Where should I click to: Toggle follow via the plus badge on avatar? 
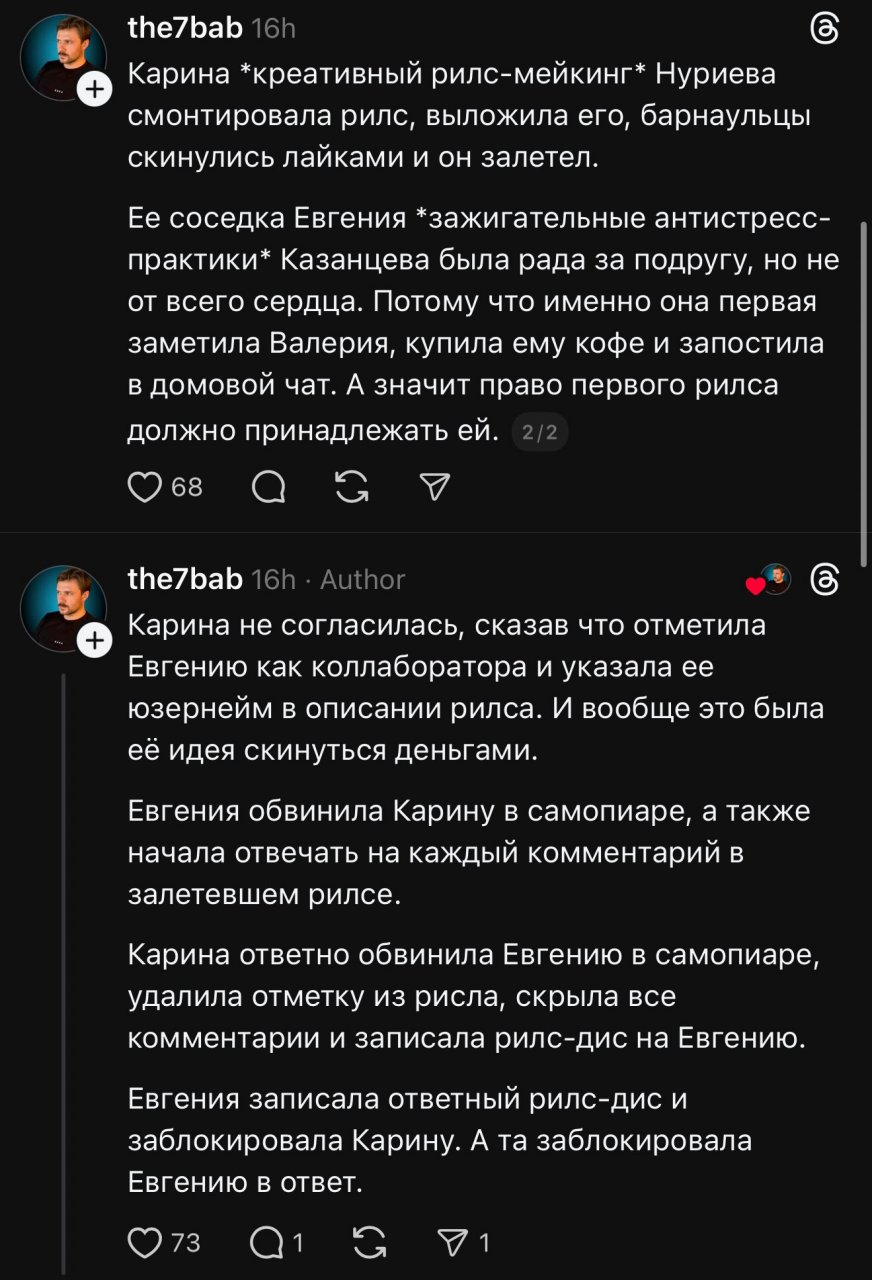click(x=96, y=90)
